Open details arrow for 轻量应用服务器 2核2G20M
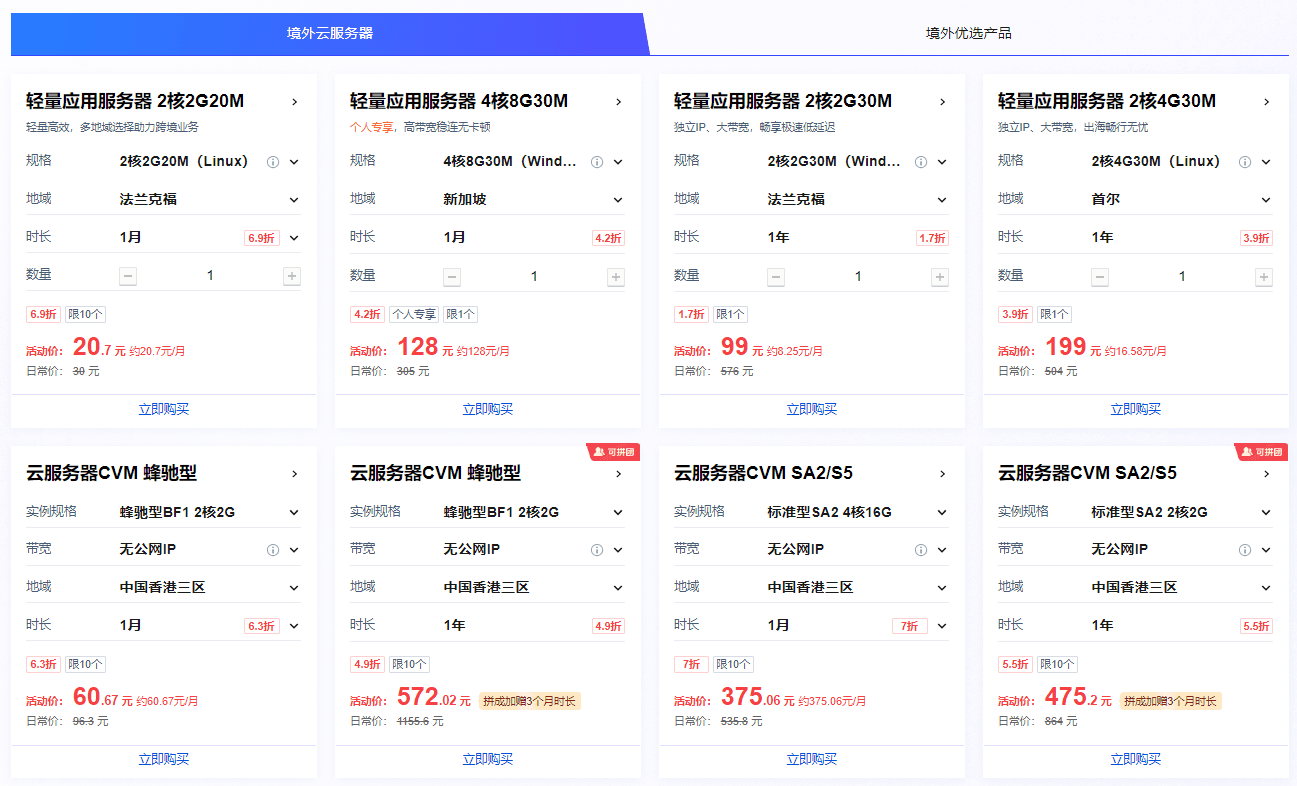This screenshot has height=786, width=1297. [x=294, y=101]
